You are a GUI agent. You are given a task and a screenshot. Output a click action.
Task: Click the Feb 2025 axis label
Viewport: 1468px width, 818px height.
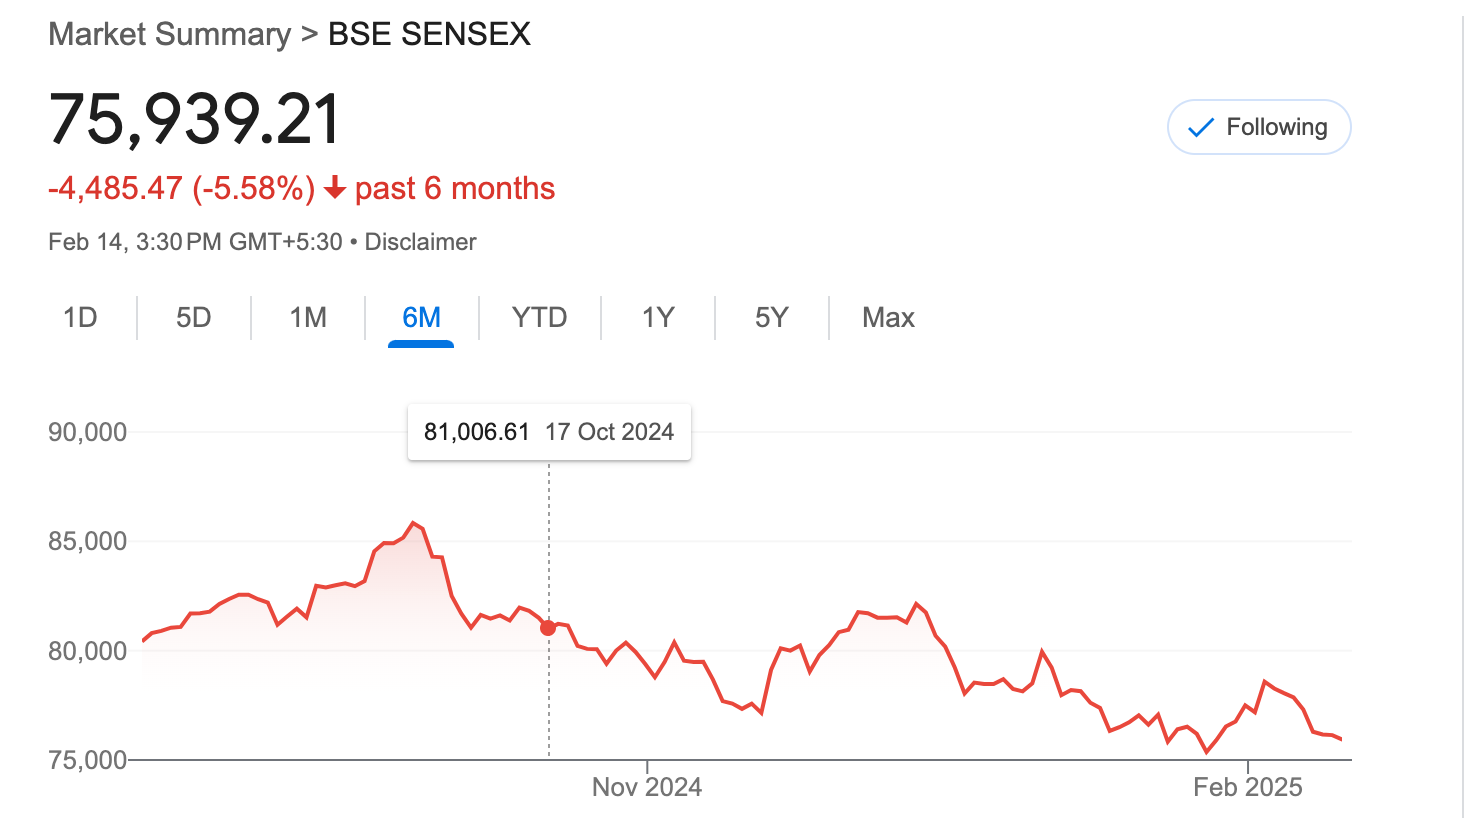click(1248, 787)
